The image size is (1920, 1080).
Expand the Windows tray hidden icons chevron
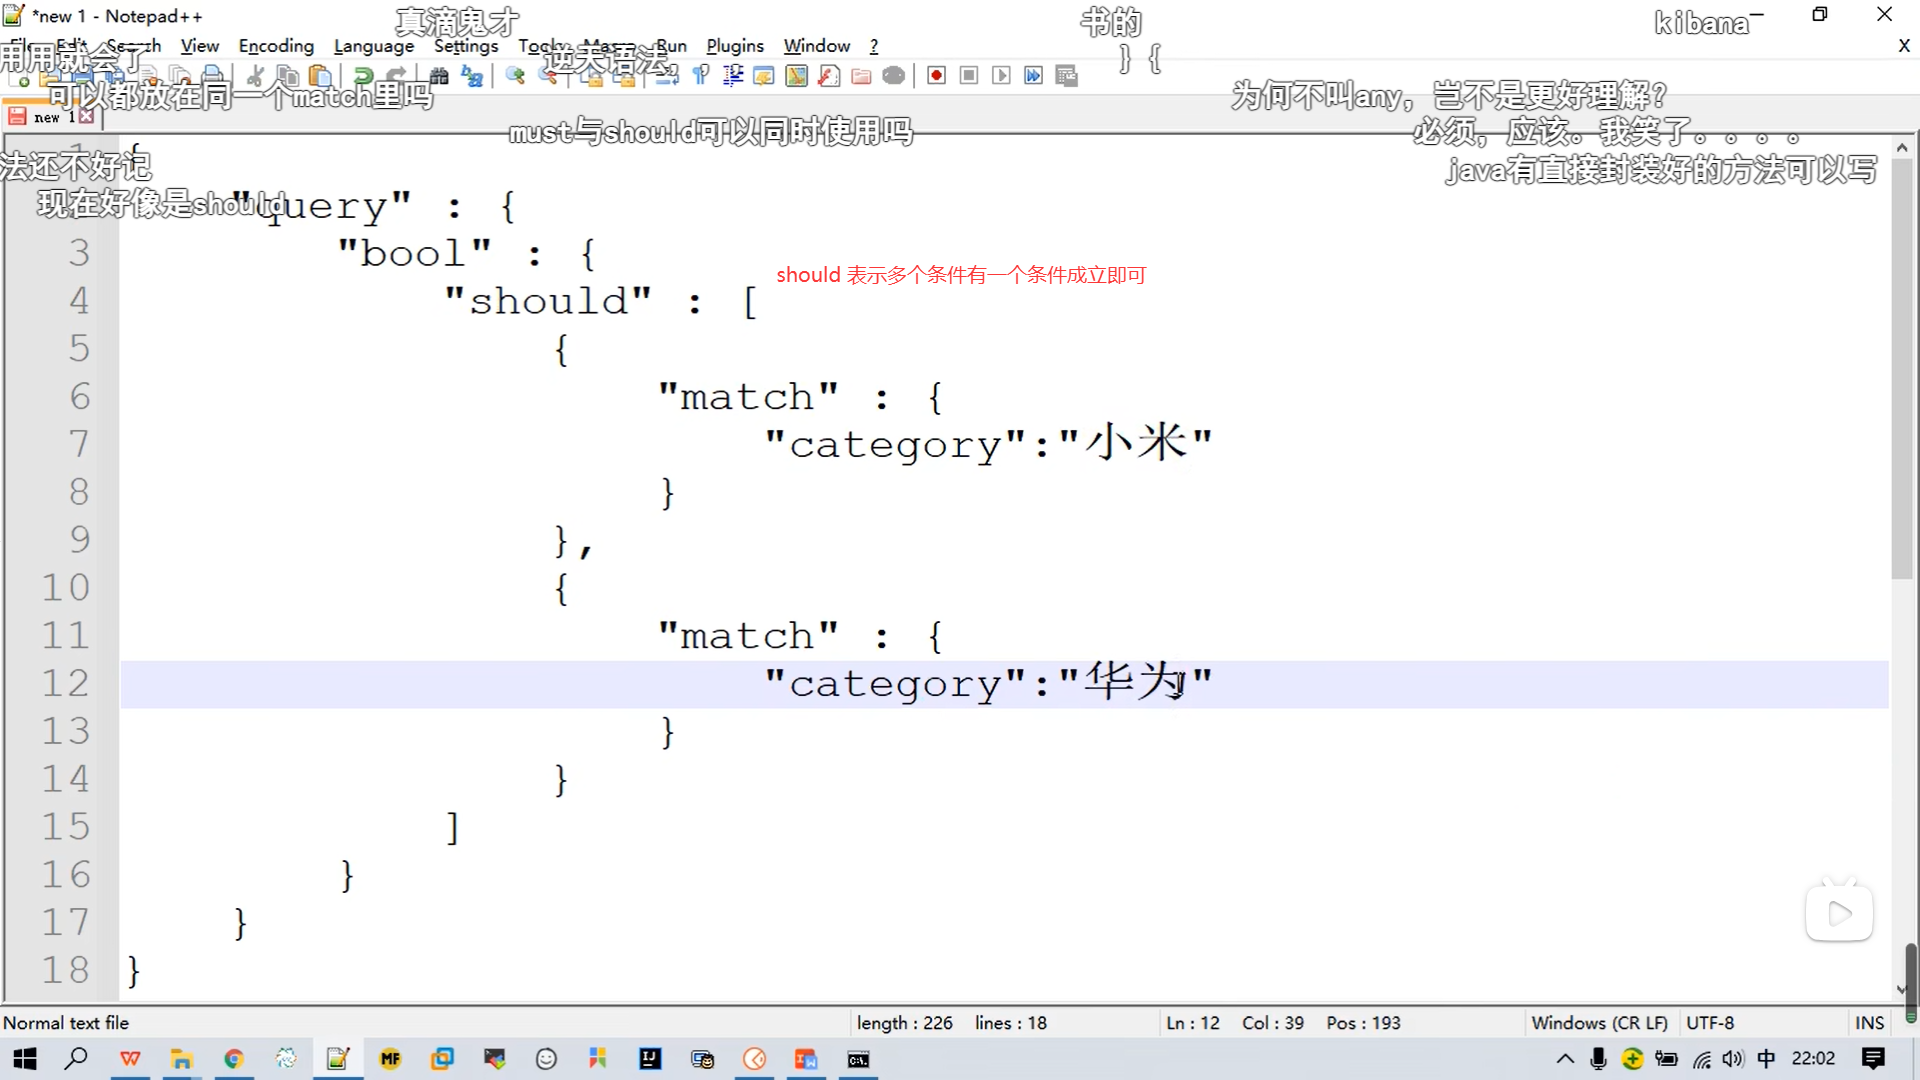coord(1565,1059)
